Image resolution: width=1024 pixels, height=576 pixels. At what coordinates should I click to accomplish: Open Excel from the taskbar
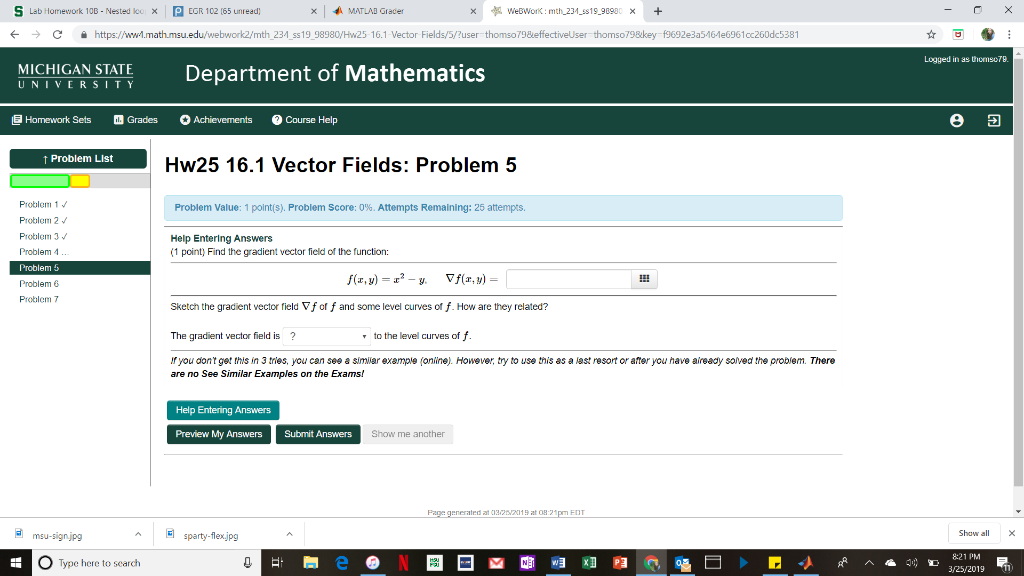click(x=588, y=562)
